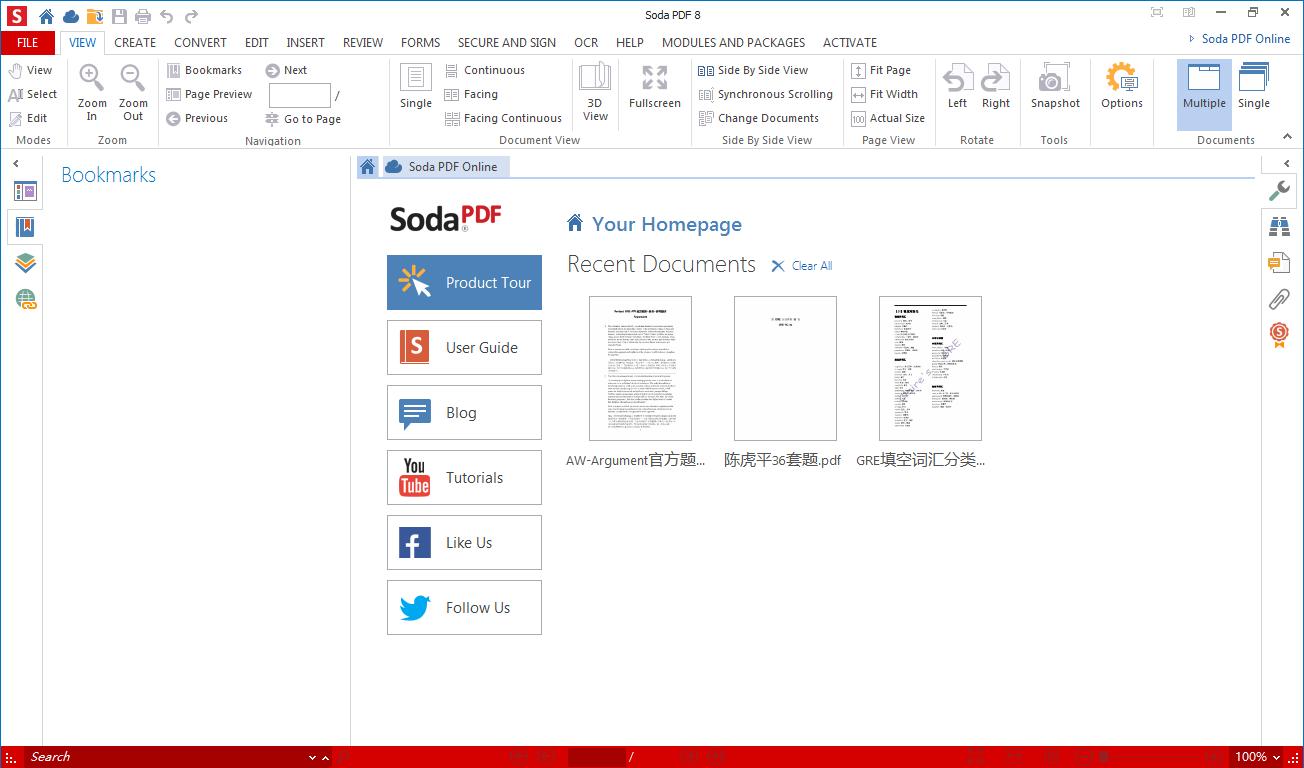Open the page thumbnails sidebar panel
The image size is (1304, 768).
(25, 191)
